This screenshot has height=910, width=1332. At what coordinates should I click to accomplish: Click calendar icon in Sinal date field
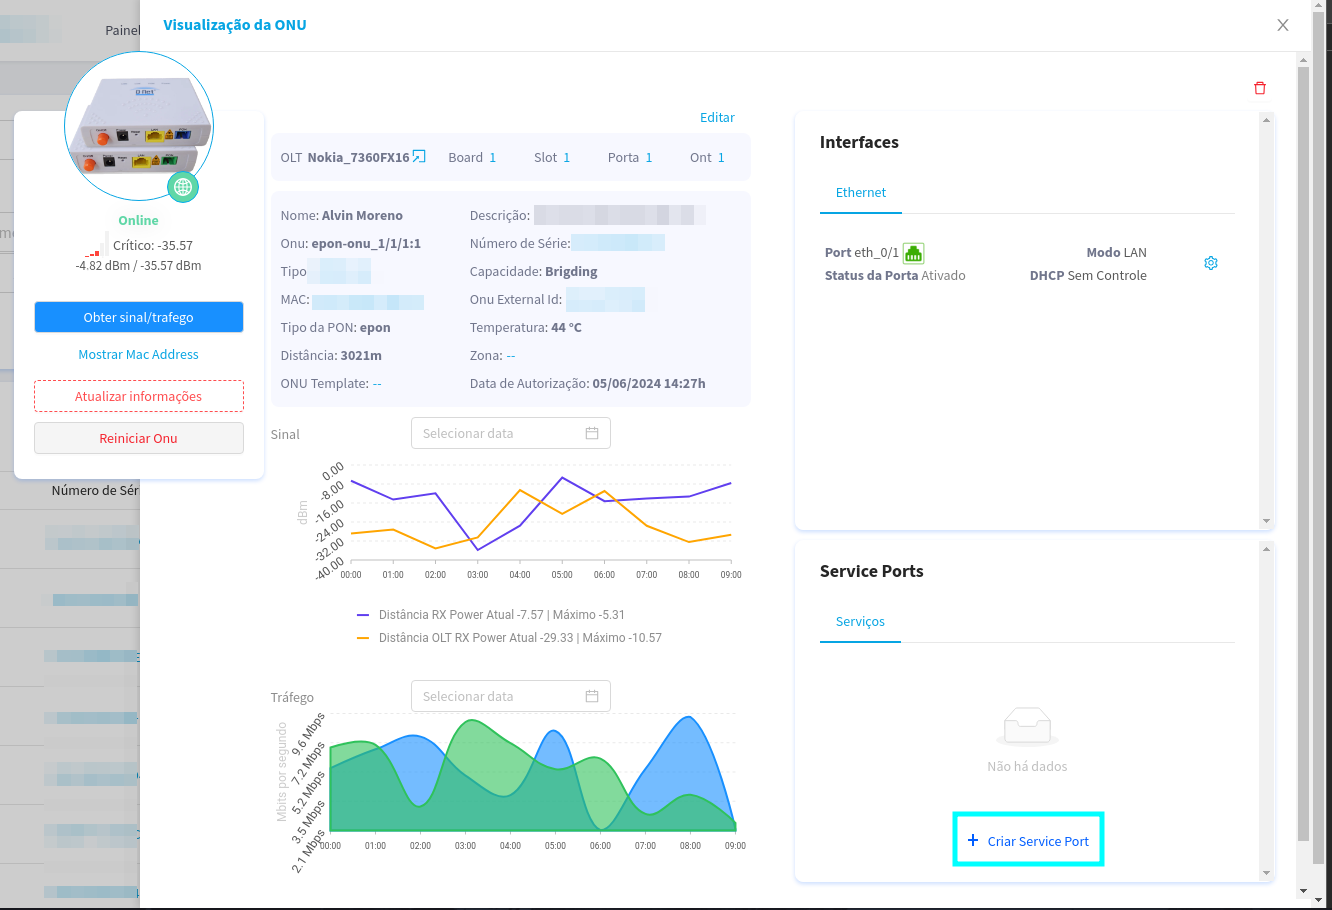pyautogui.click(x=591, y=433)
